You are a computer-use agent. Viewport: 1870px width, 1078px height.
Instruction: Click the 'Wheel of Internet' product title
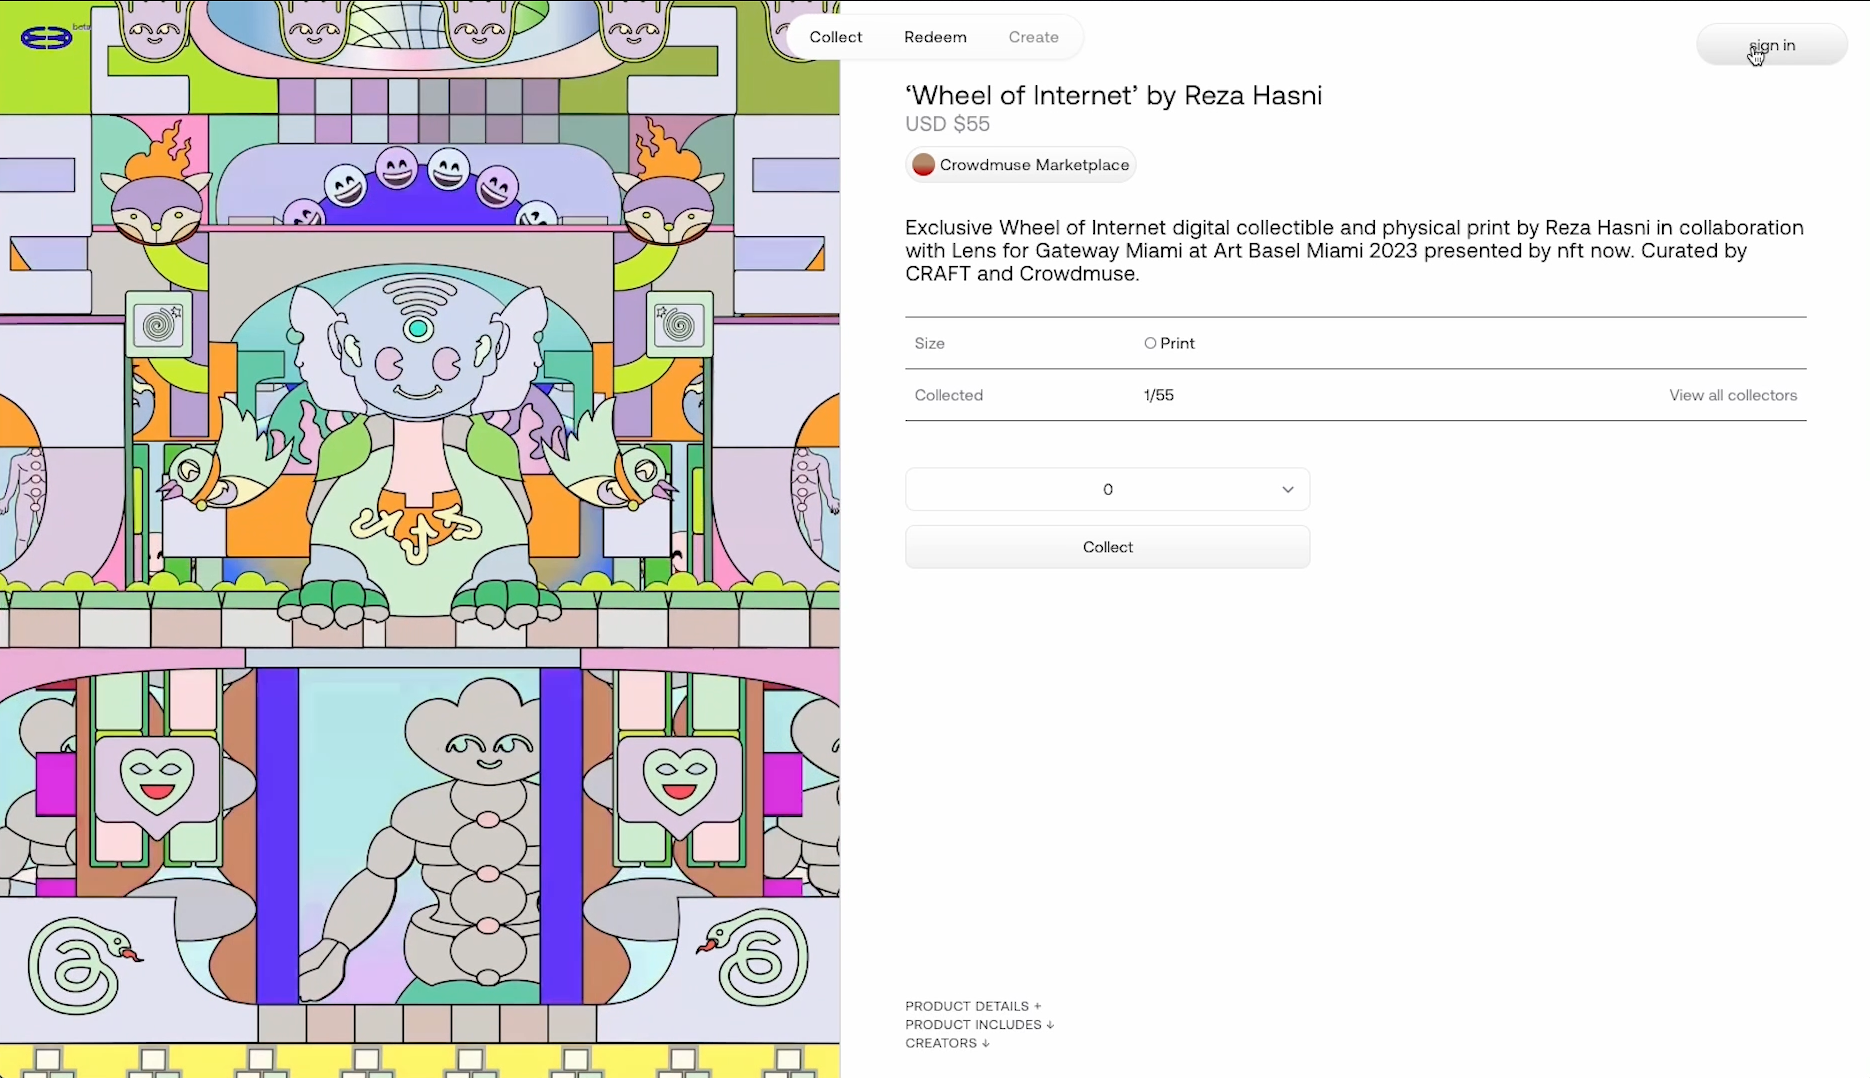click(1113, 95)
